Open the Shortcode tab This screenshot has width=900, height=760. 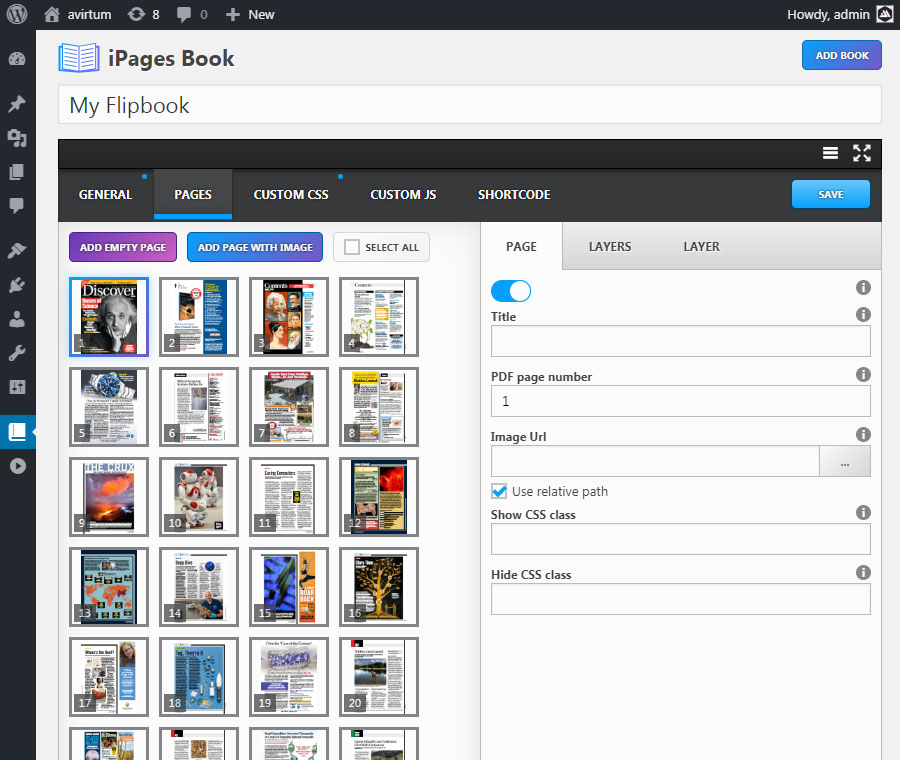(x=514, y=195)
